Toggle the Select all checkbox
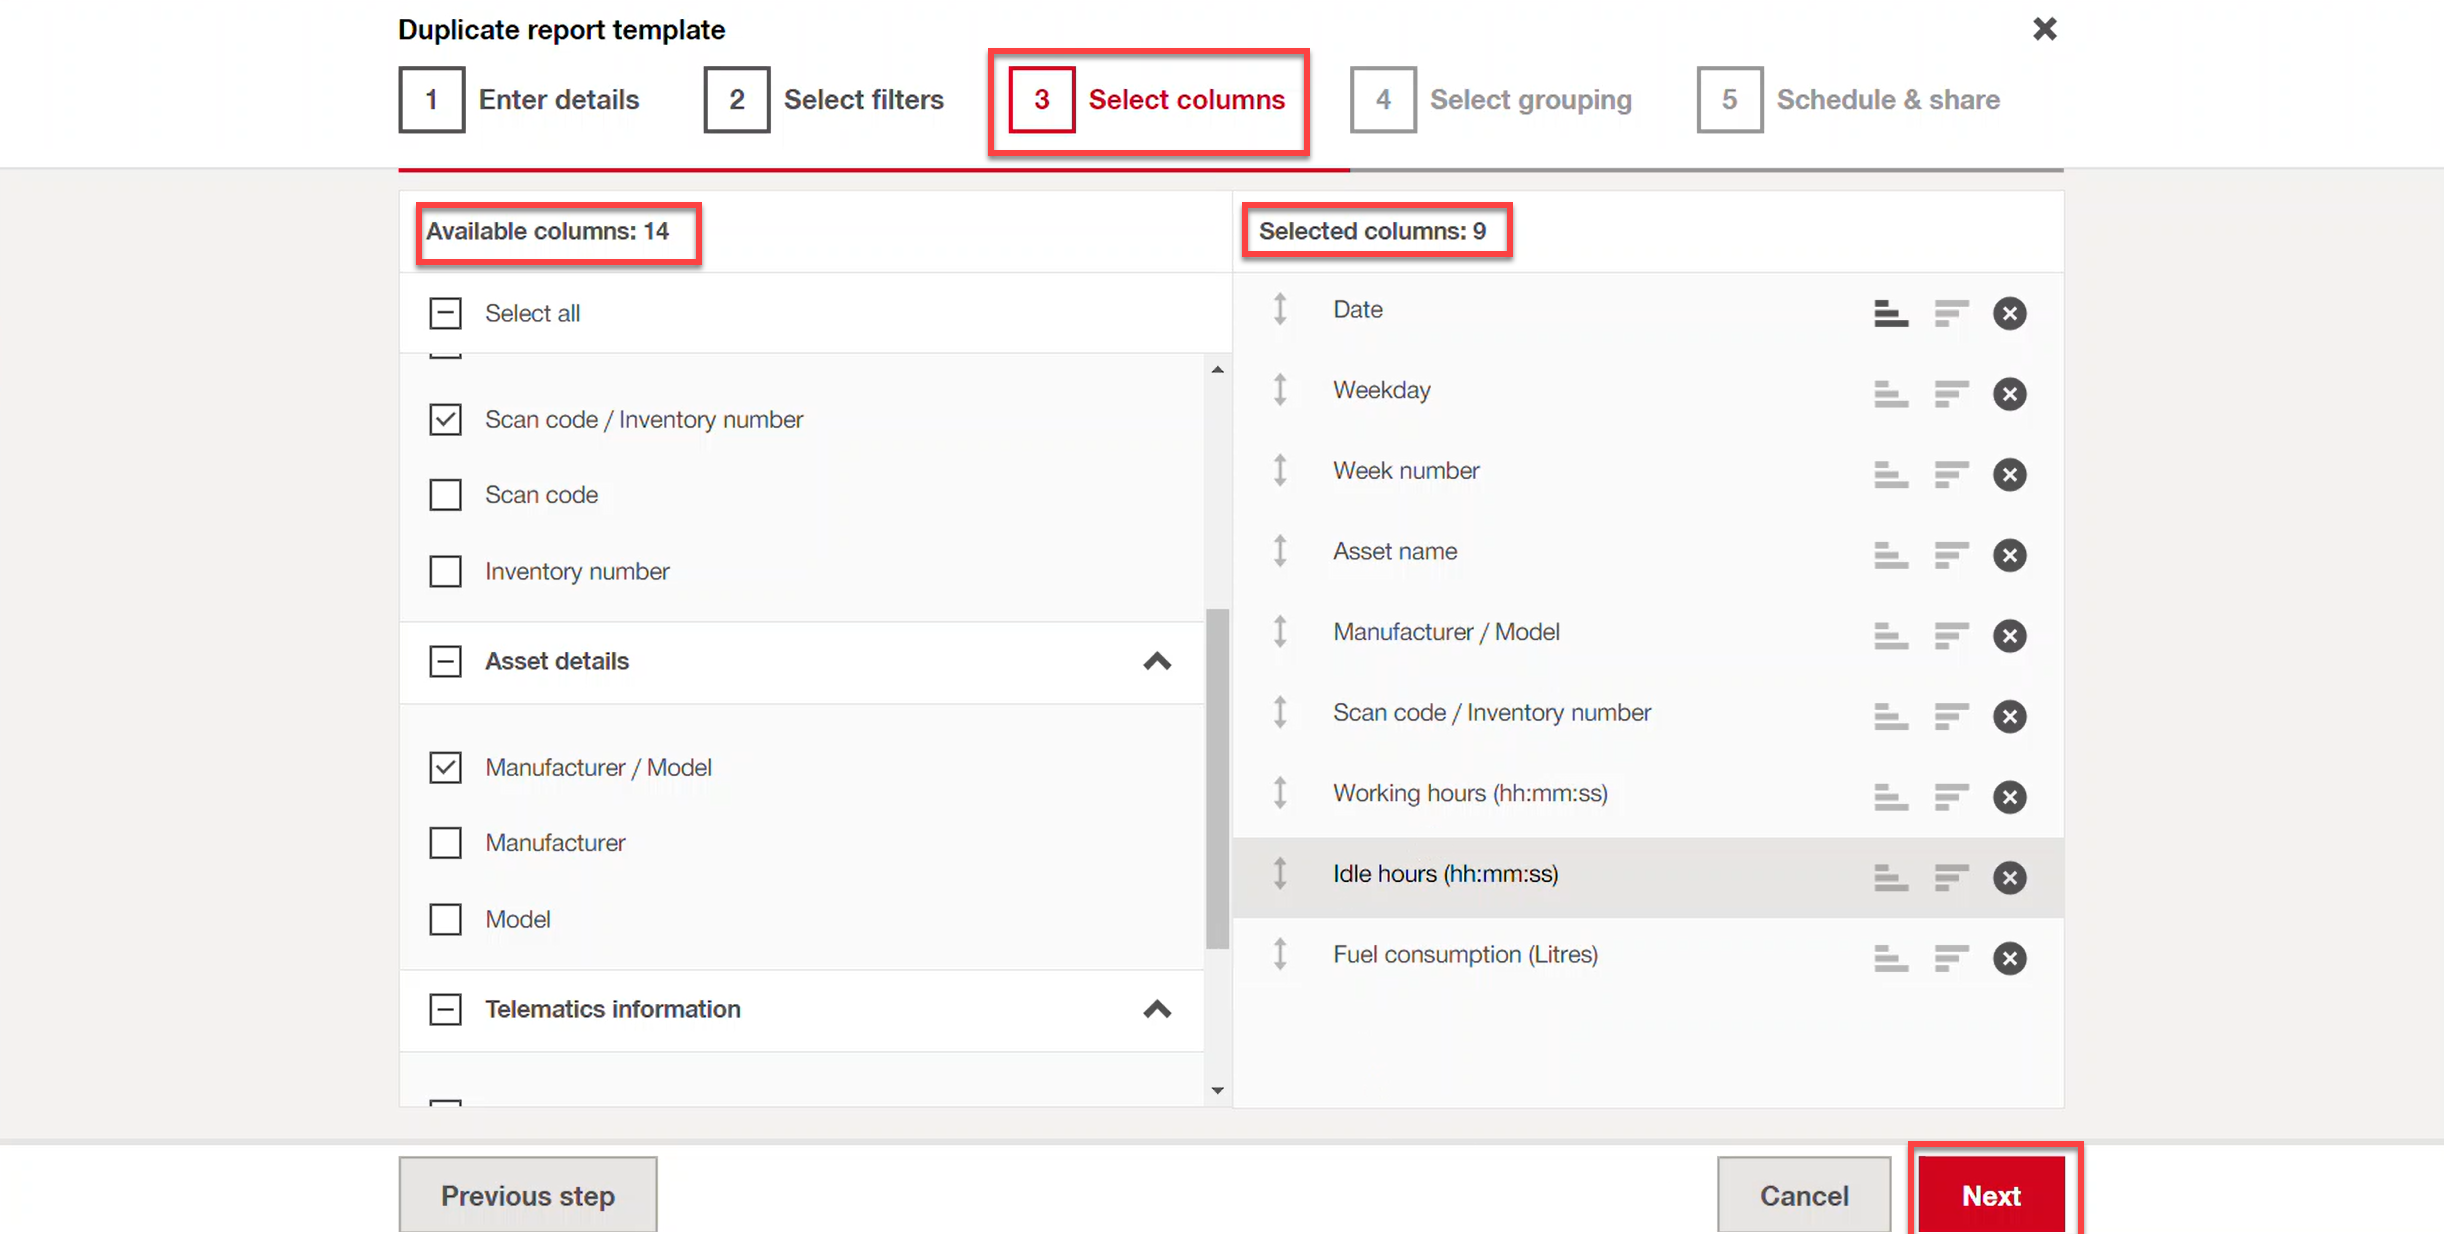The image size is (2444, 1234). click(445, 313)
